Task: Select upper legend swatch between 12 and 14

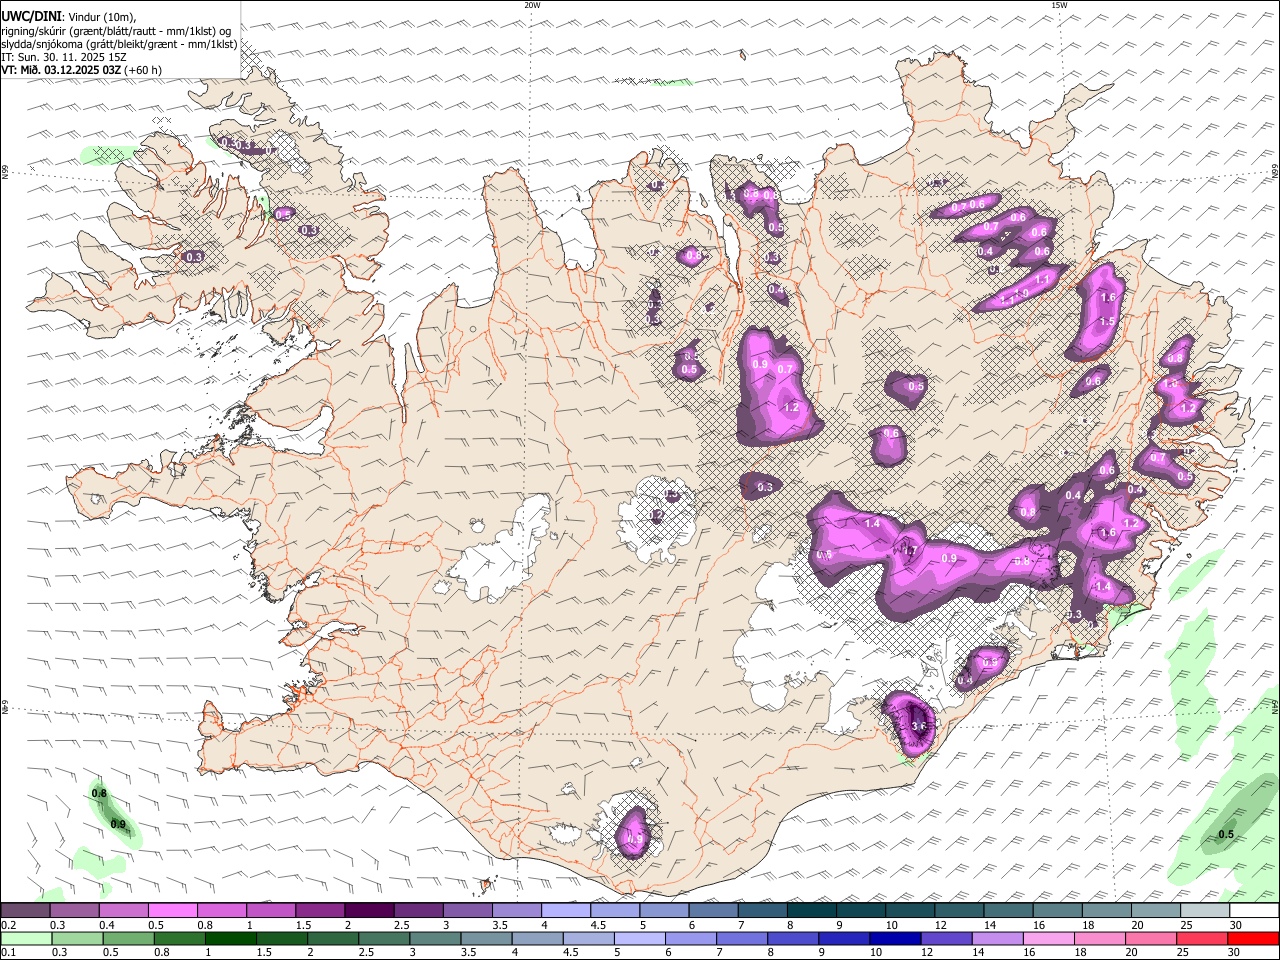Action: pyautogui.click(x=958, y=911)
